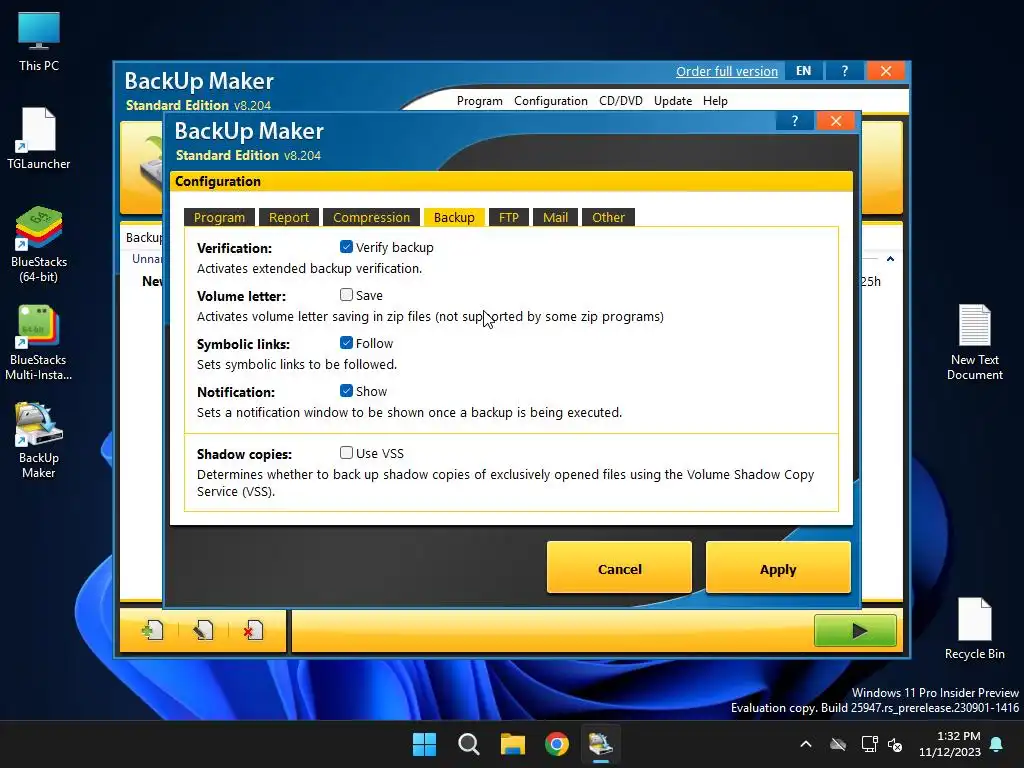Collapse the job list using the up chevron
1024x768 pixels.
[x=890, y=259]
